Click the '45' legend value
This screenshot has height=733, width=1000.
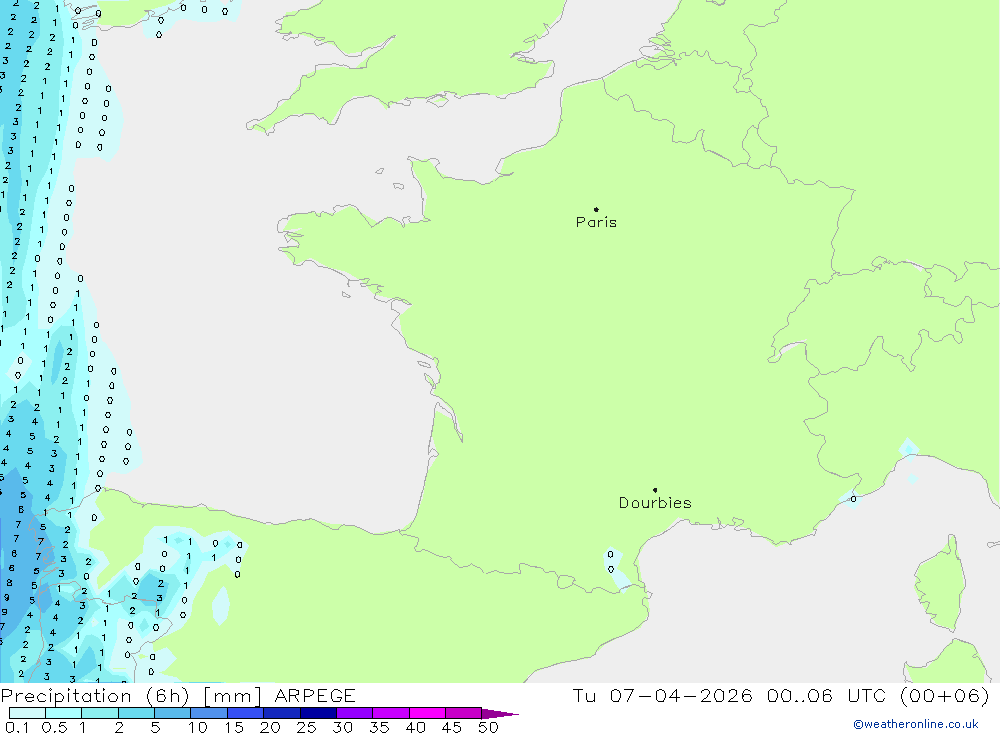[x=452, y=727]
